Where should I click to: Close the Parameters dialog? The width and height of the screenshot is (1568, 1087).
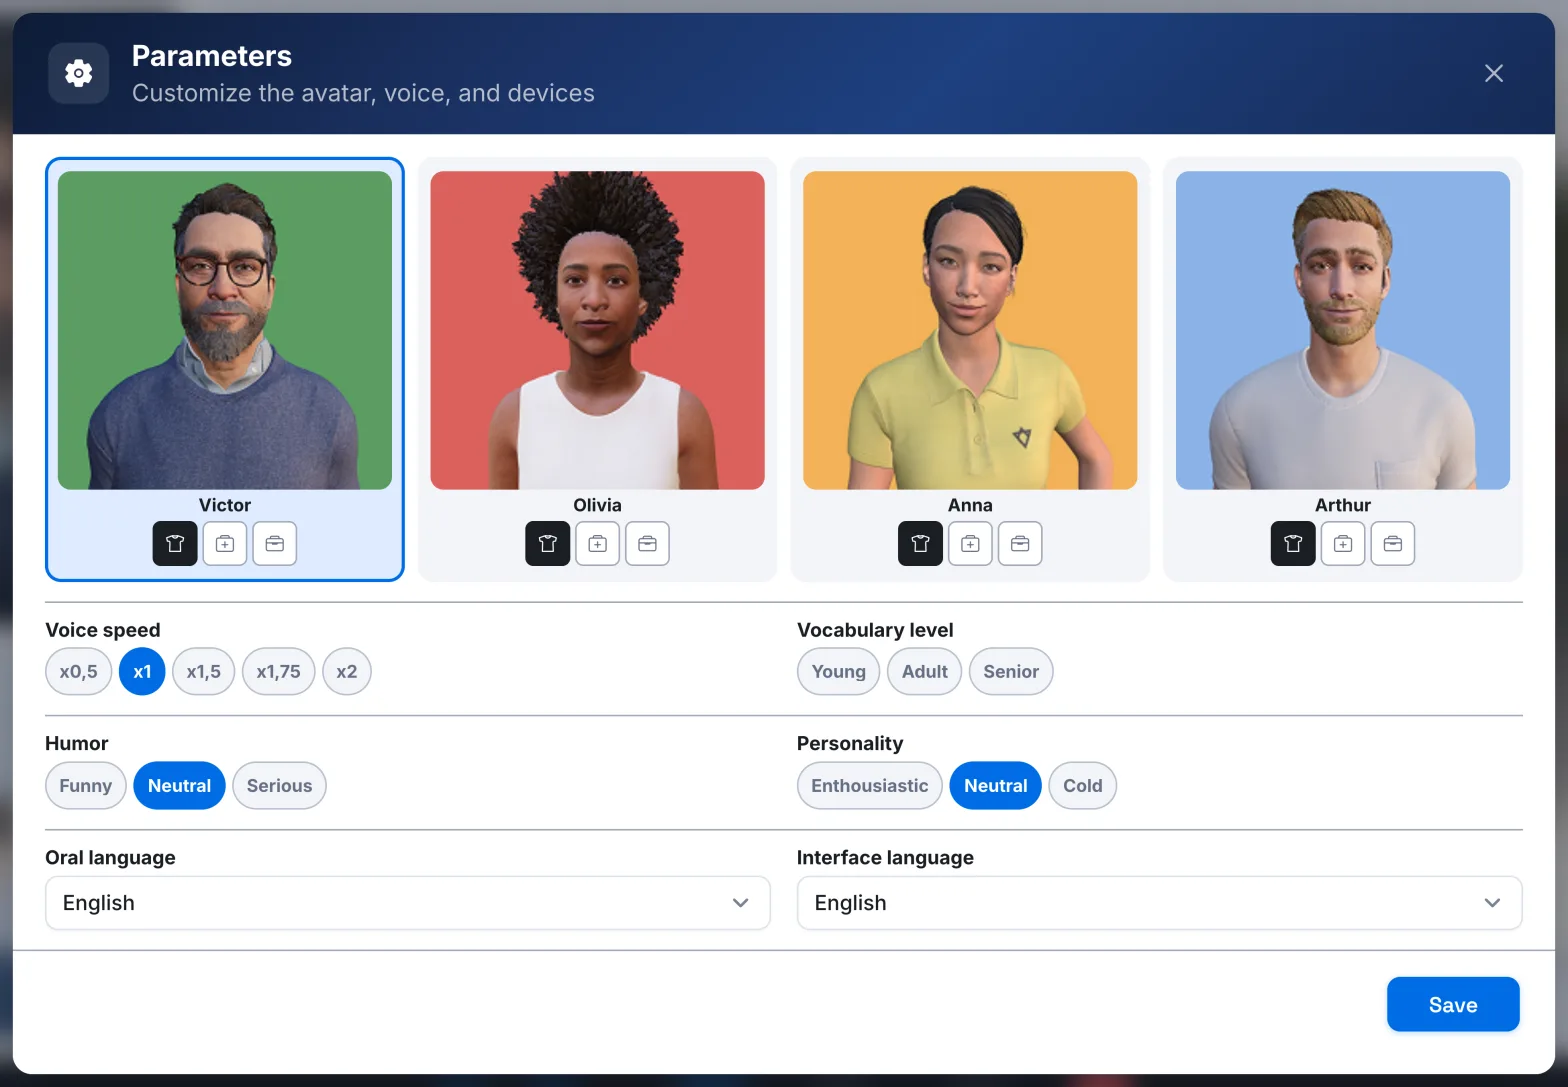[x=1494, y=73]
